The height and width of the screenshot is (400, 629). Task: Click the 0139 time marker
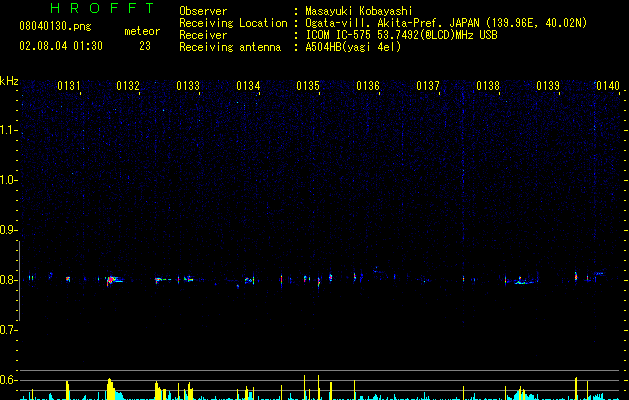[x=548, y=86]
